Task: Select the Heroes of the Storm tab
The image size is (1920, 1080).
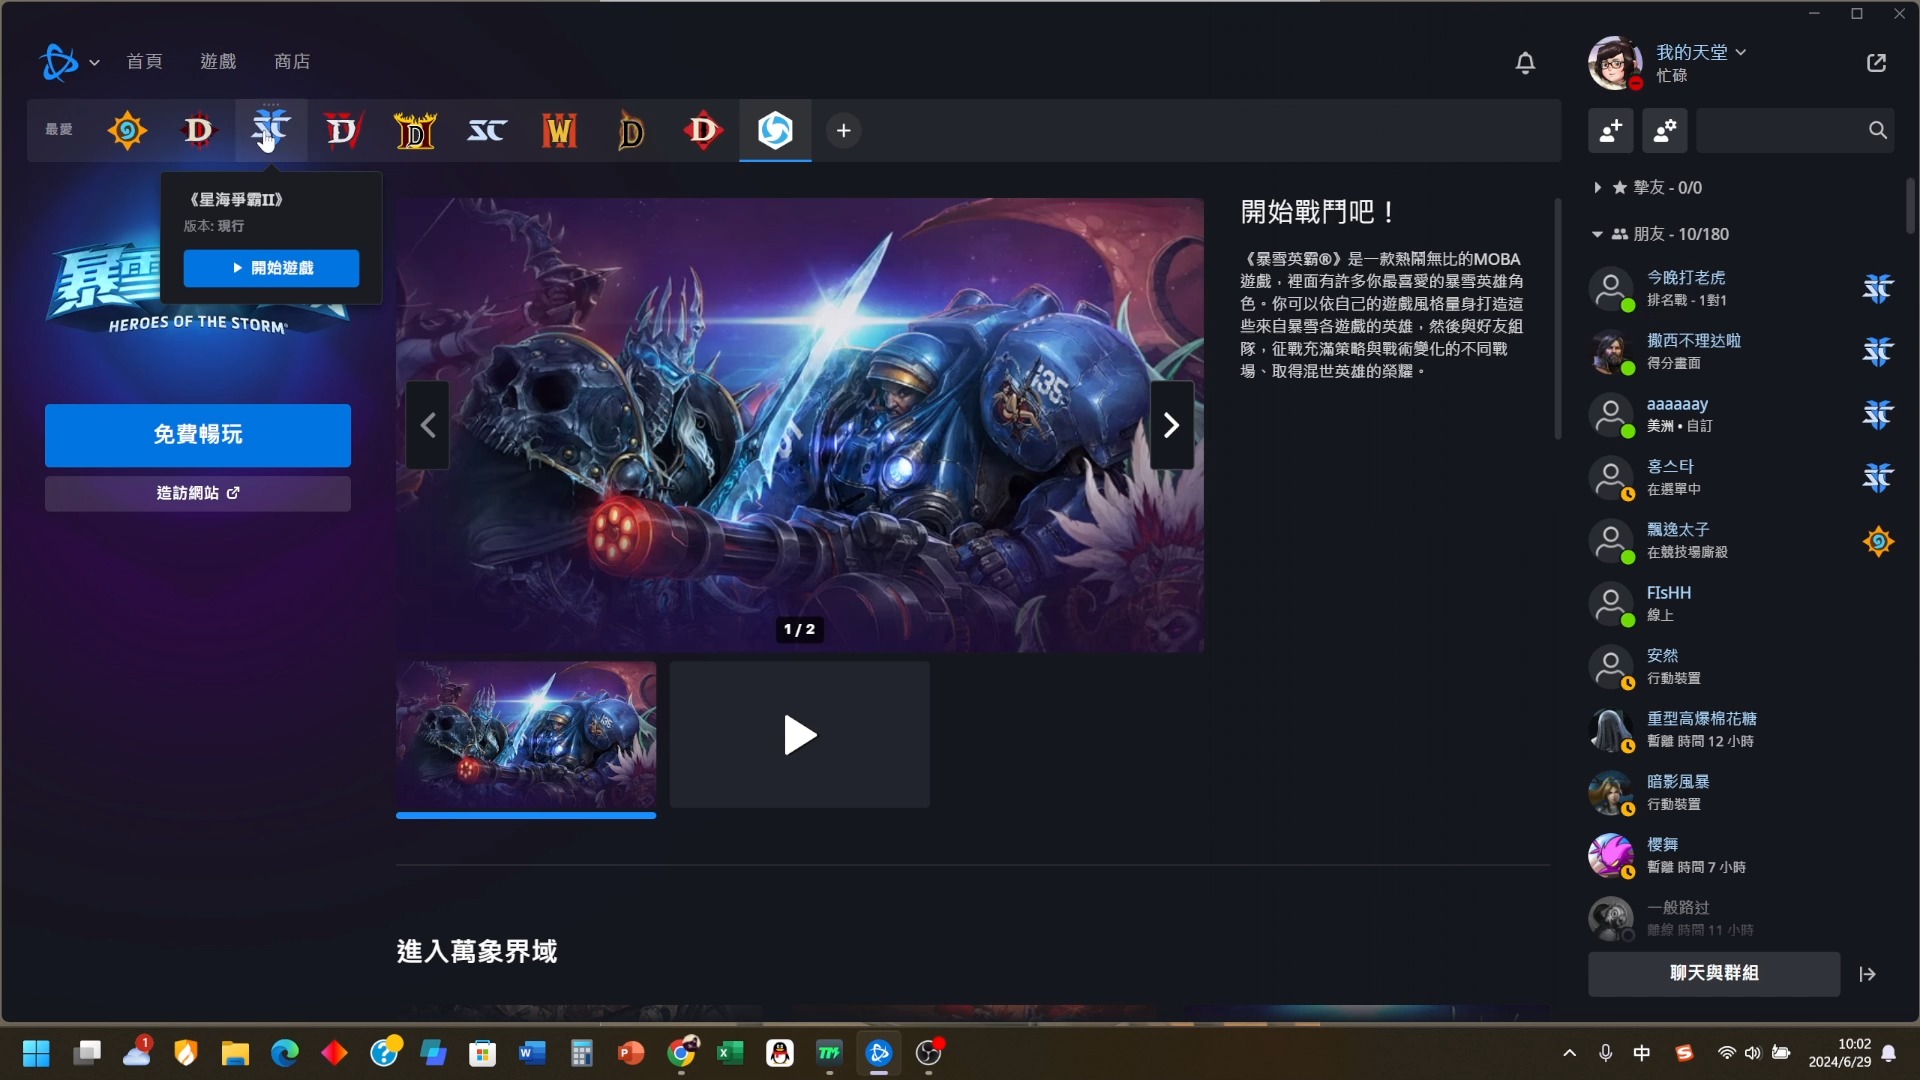Action: [x=775, y=131]
